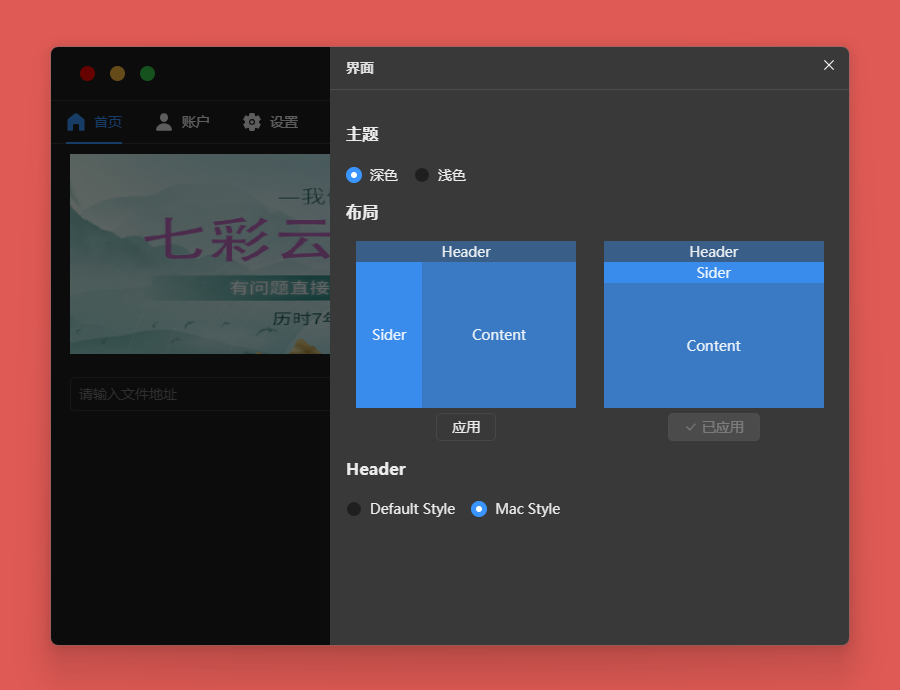Click the yellow window control dot
This screenshot has width=900, height=690.
[118, 74]
